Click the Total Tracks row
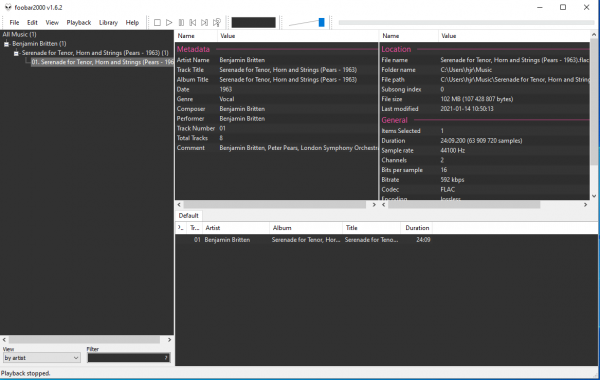The width and height of the screenshot is (600, 380). 276,138
